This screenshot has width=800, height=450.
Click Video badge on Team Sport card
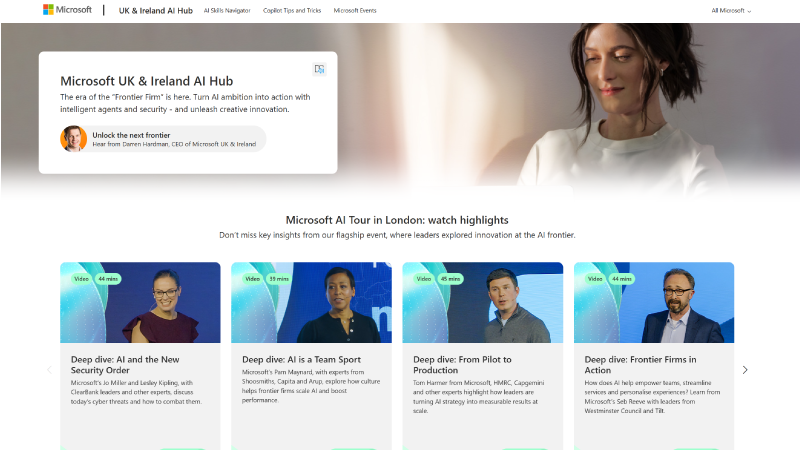point(253,279)
